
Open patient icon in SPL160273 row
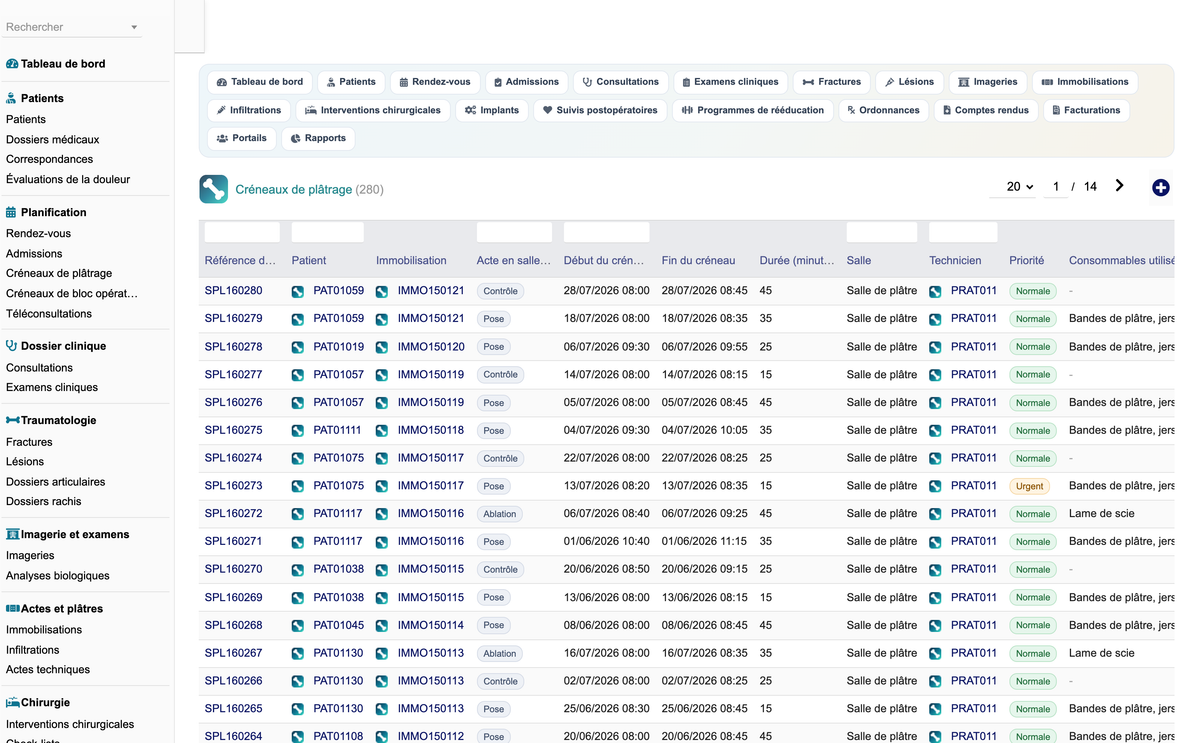pos(298,487)
